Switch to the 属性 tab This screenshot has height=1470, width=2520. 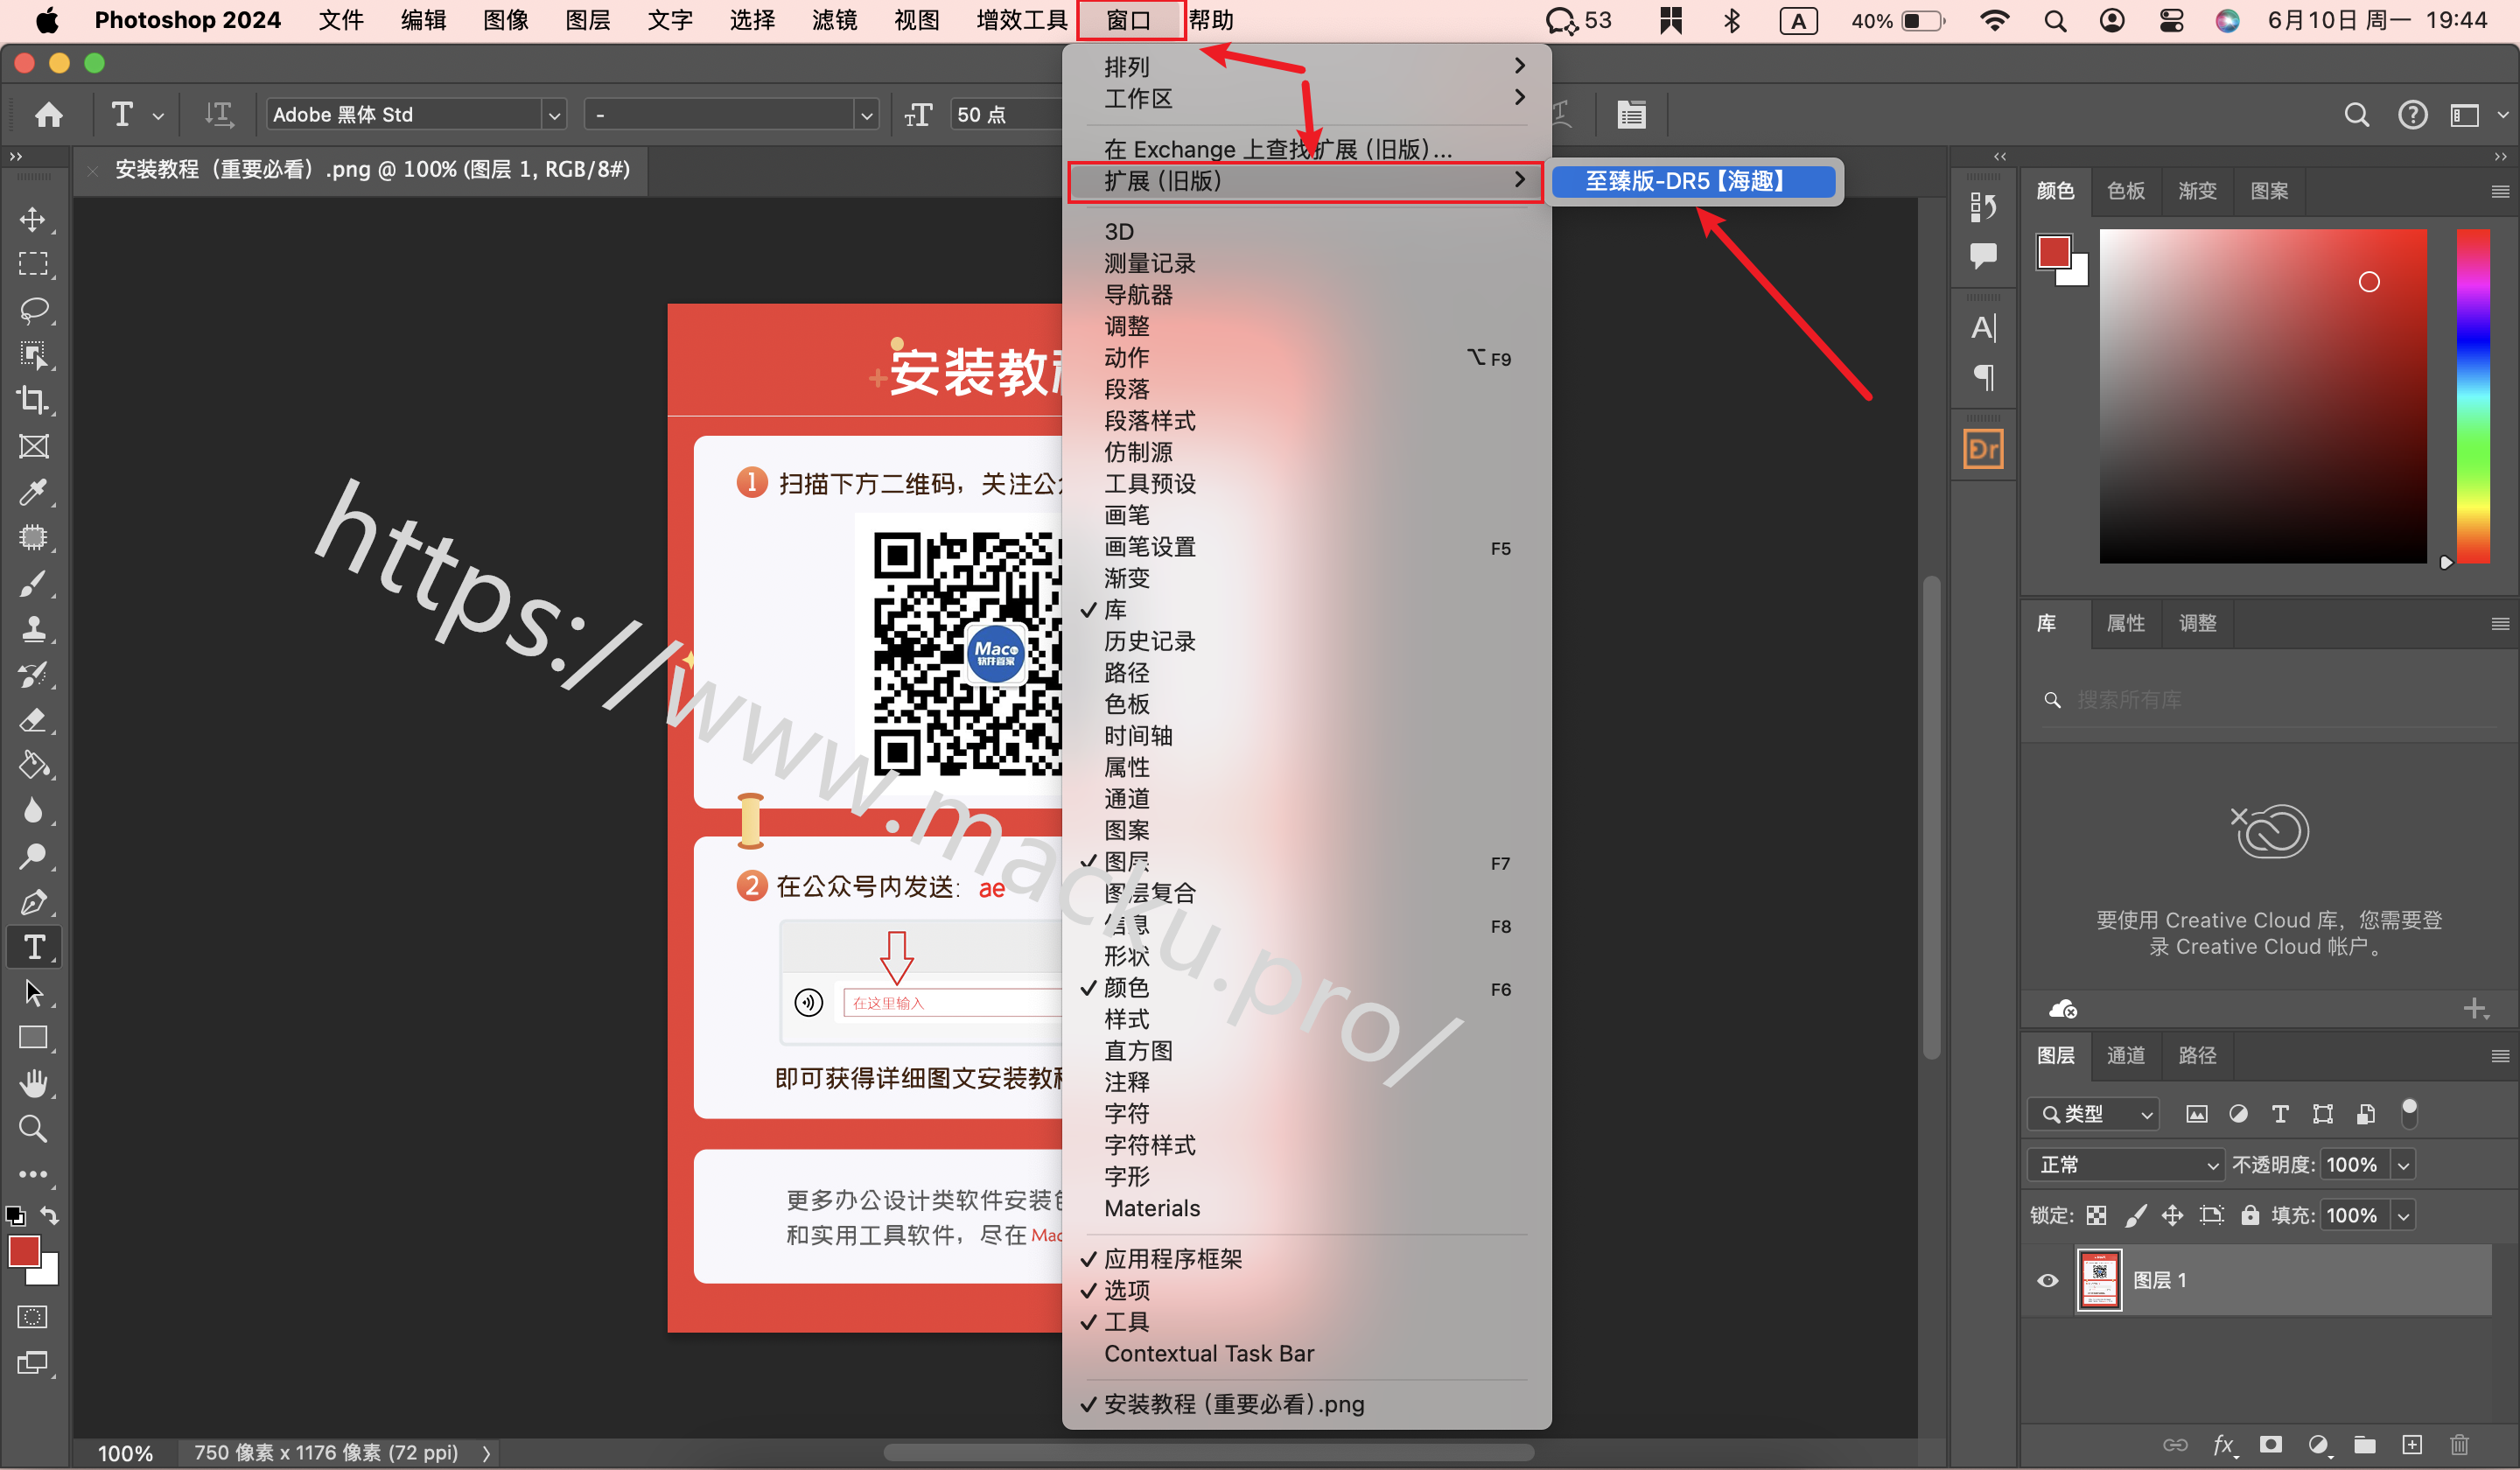click(2125, 623)
